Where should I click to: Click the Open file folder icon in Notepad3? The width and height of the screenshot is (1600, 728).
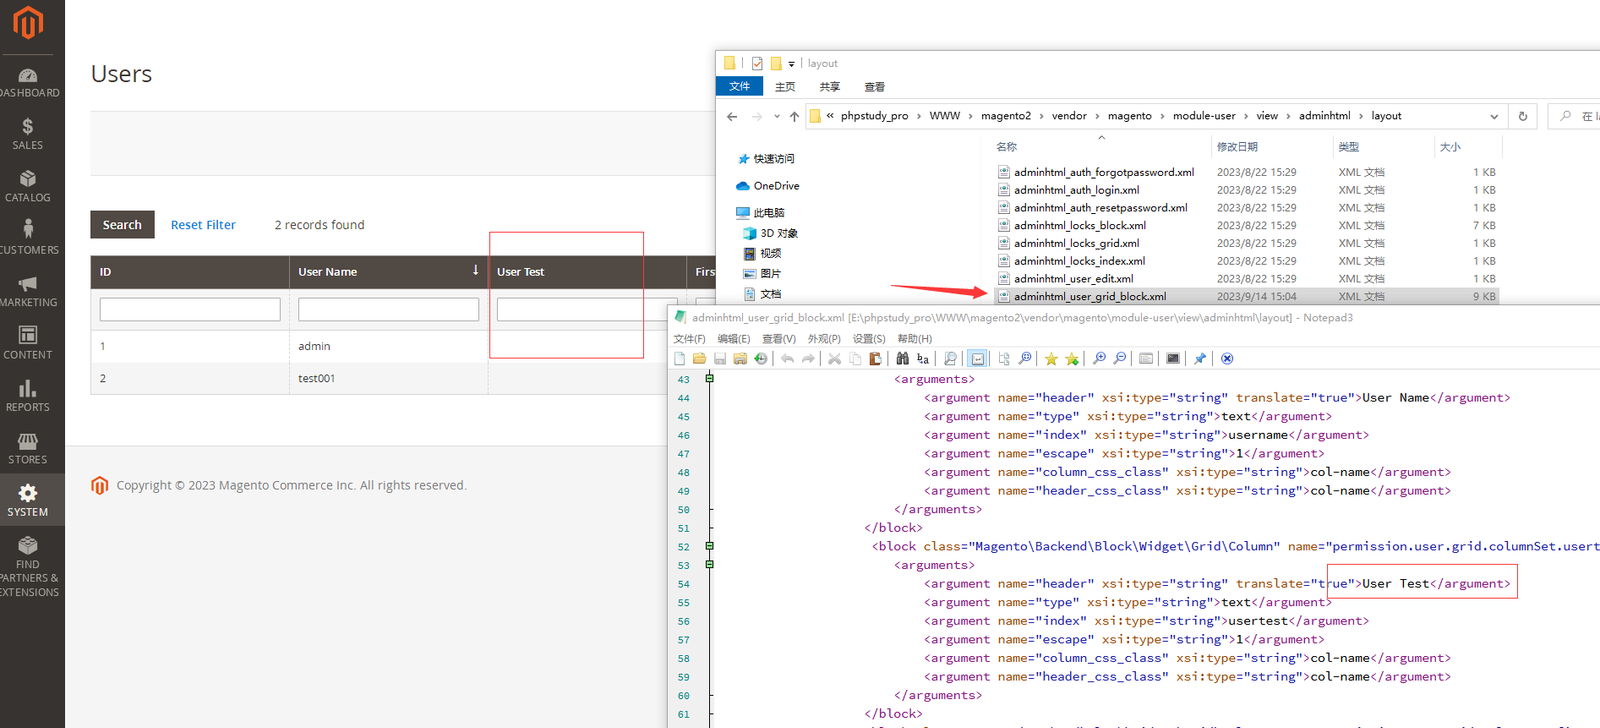pos(700,359)
